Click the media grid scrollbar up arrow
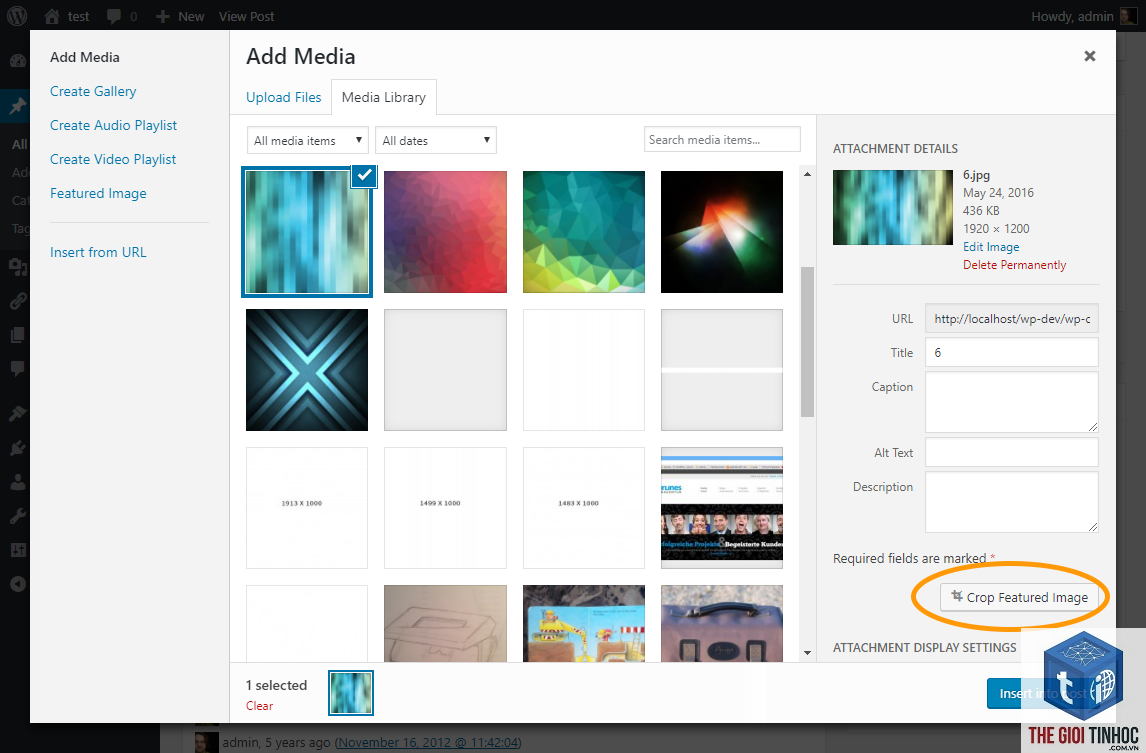 [807, 174]
